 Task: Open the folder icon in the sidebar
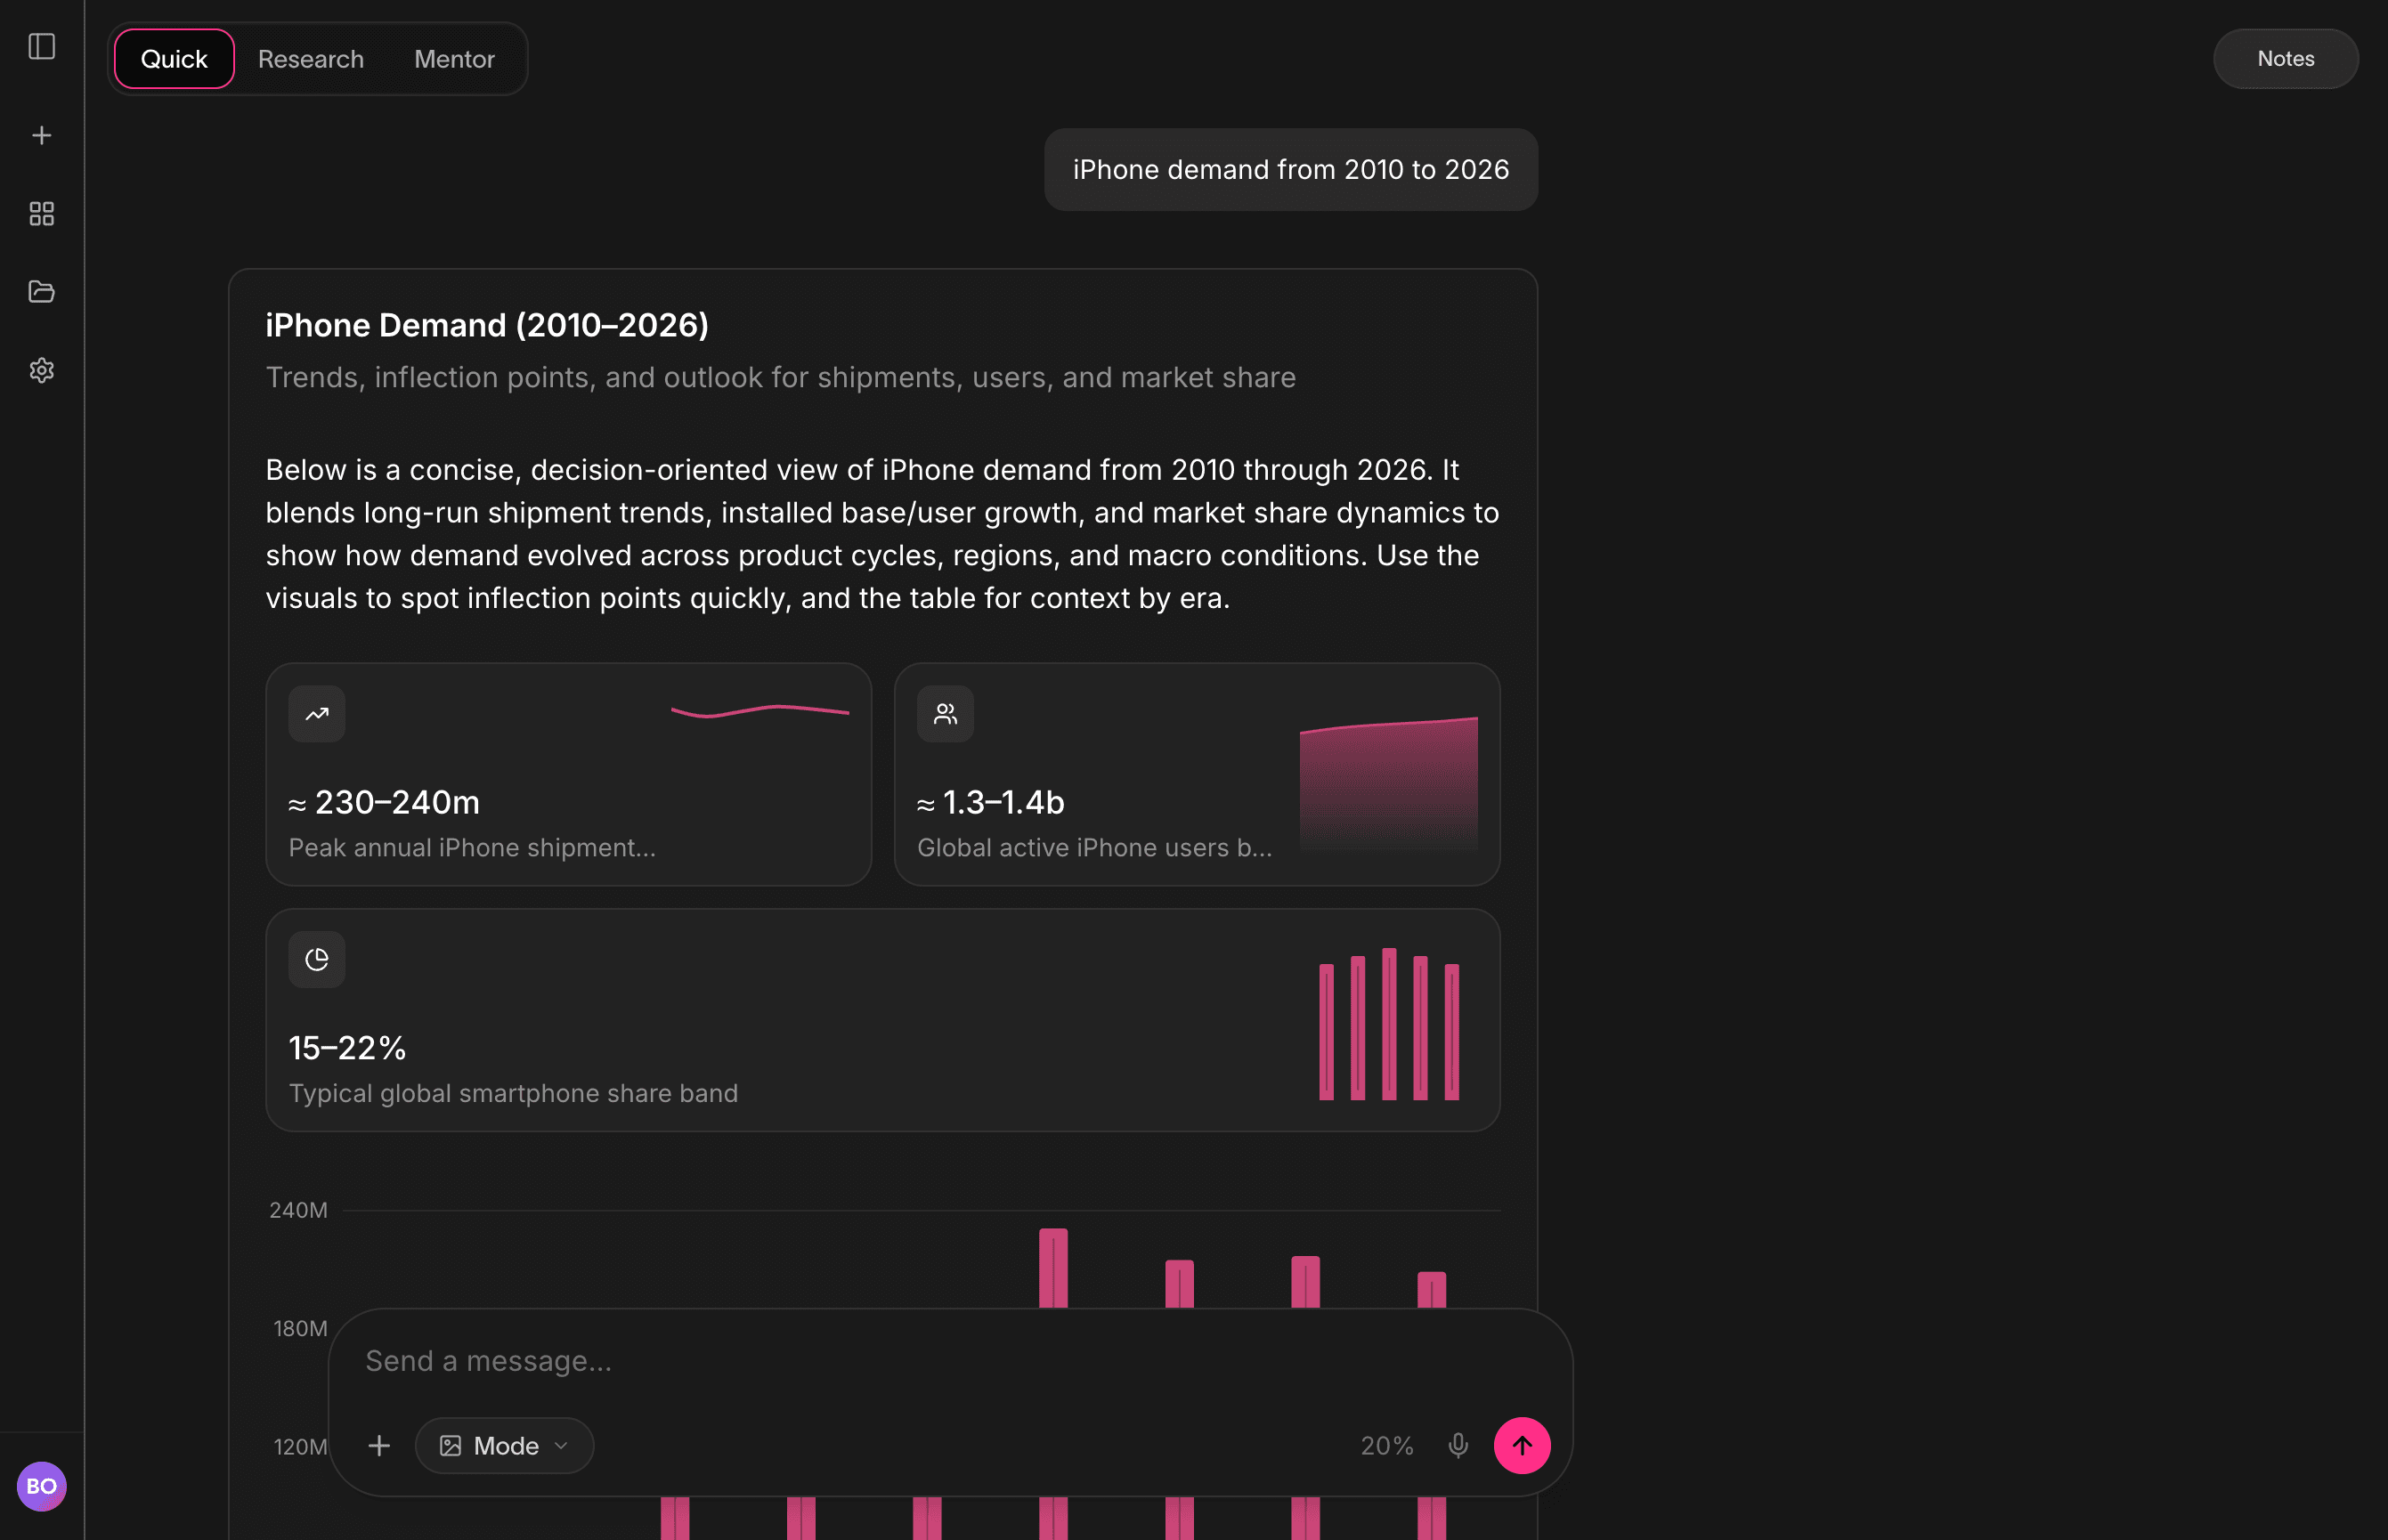[42, 291]
